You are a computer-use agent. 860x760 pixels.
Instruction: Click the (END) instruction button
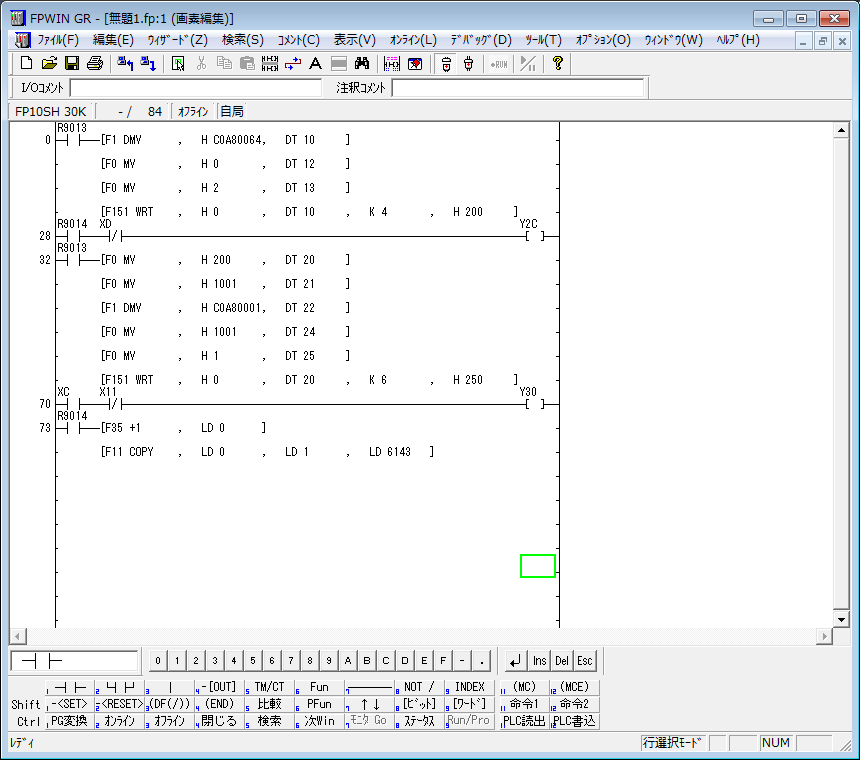(219, 704)
